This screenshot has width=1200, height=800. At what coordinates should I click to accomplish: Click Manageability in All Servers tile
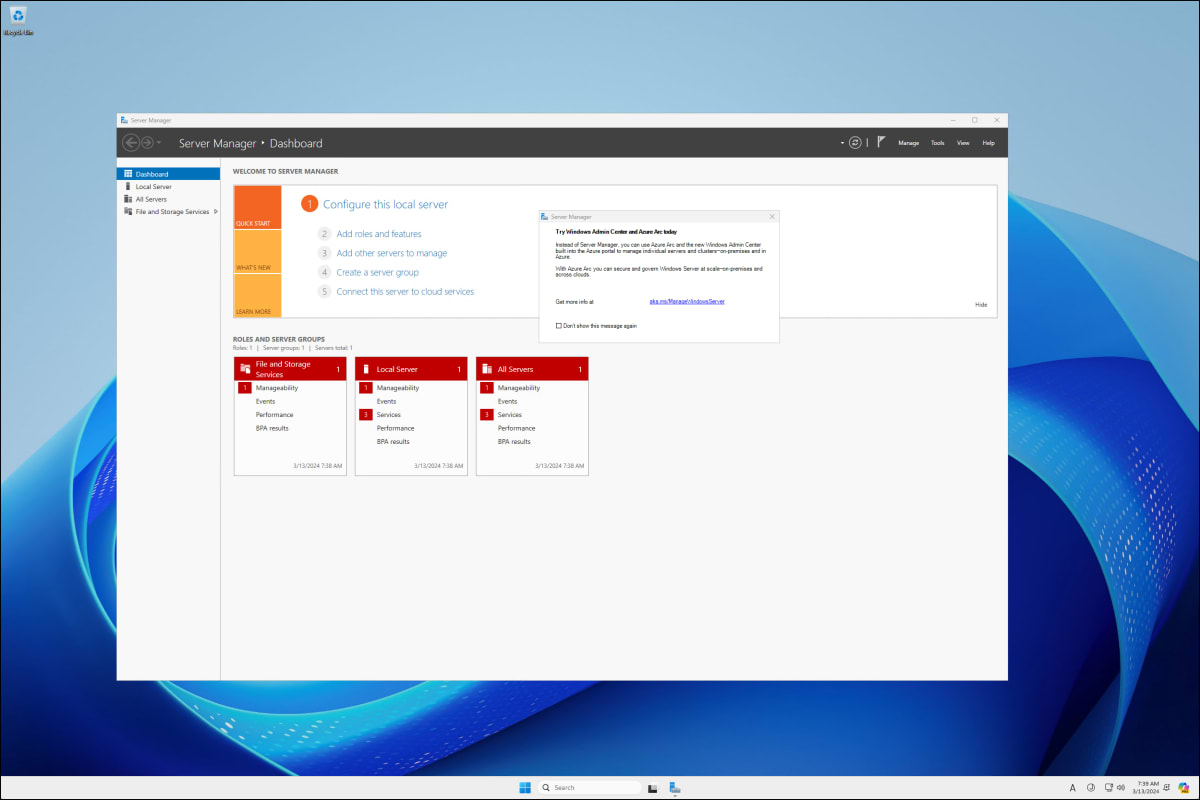(519, 388)
